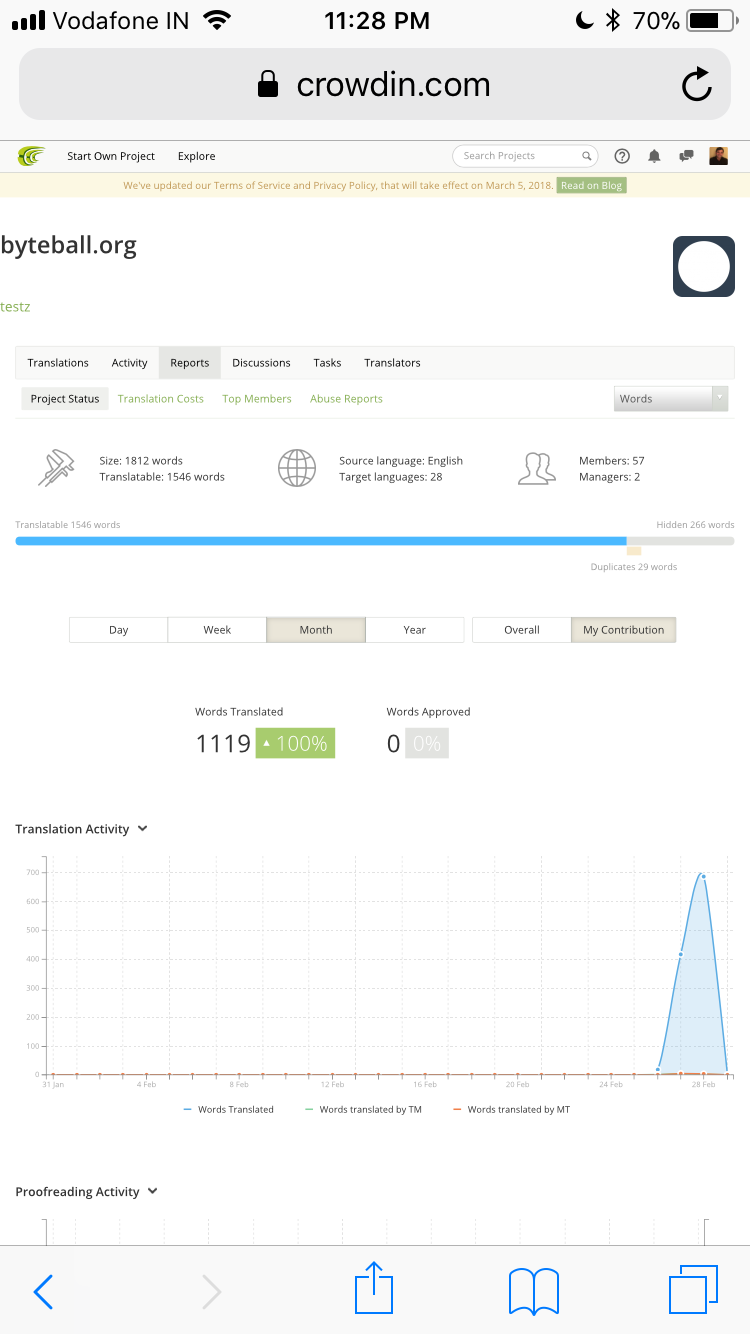Screen dimensions: 750x1334
Task: Click the search magnifier icon
Action: click(587, 156)
